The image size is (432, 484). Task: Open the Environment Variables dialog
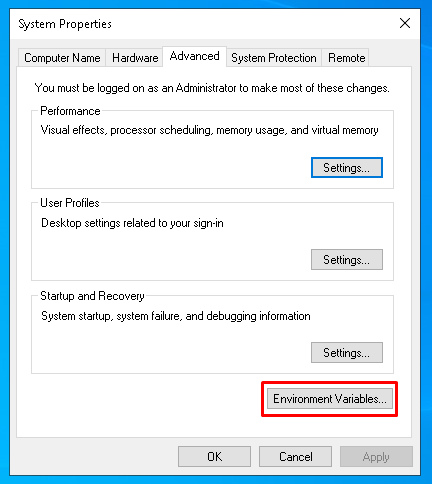[330, 399]
